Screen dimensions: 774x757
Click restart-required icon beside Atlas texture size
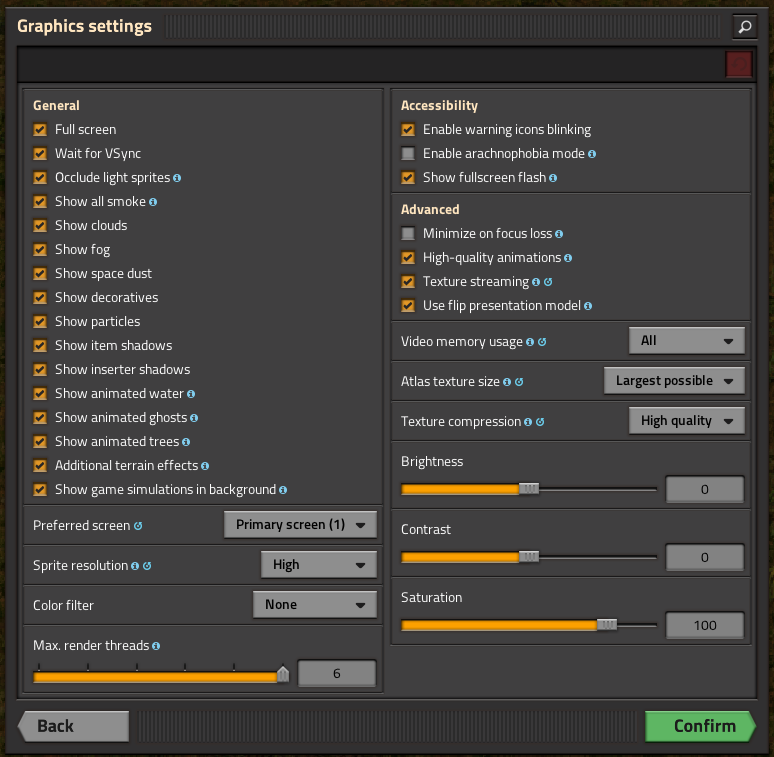tap(519, 382)
